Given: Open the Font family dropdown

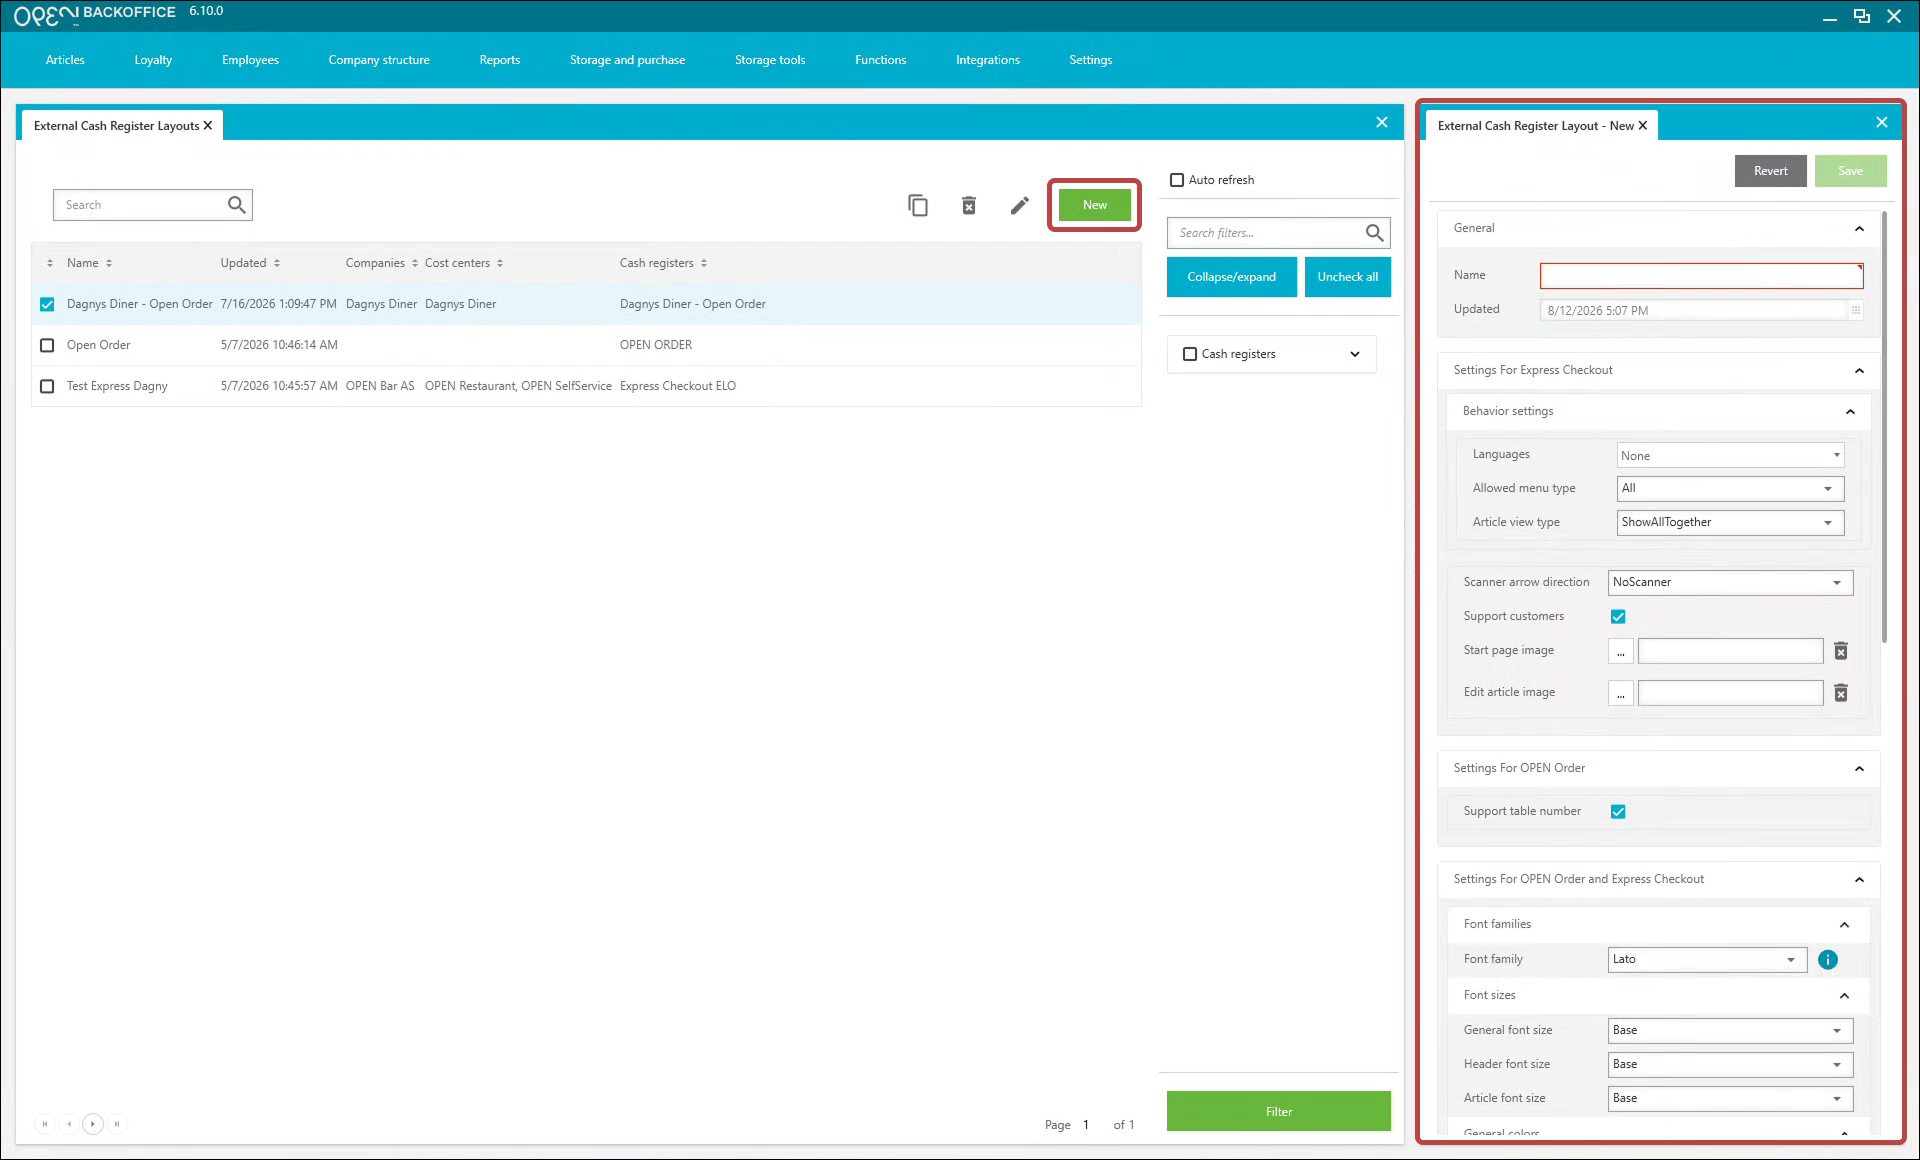Looking at the screenshot, I should pyautogui.click(x=1707, y=960).
